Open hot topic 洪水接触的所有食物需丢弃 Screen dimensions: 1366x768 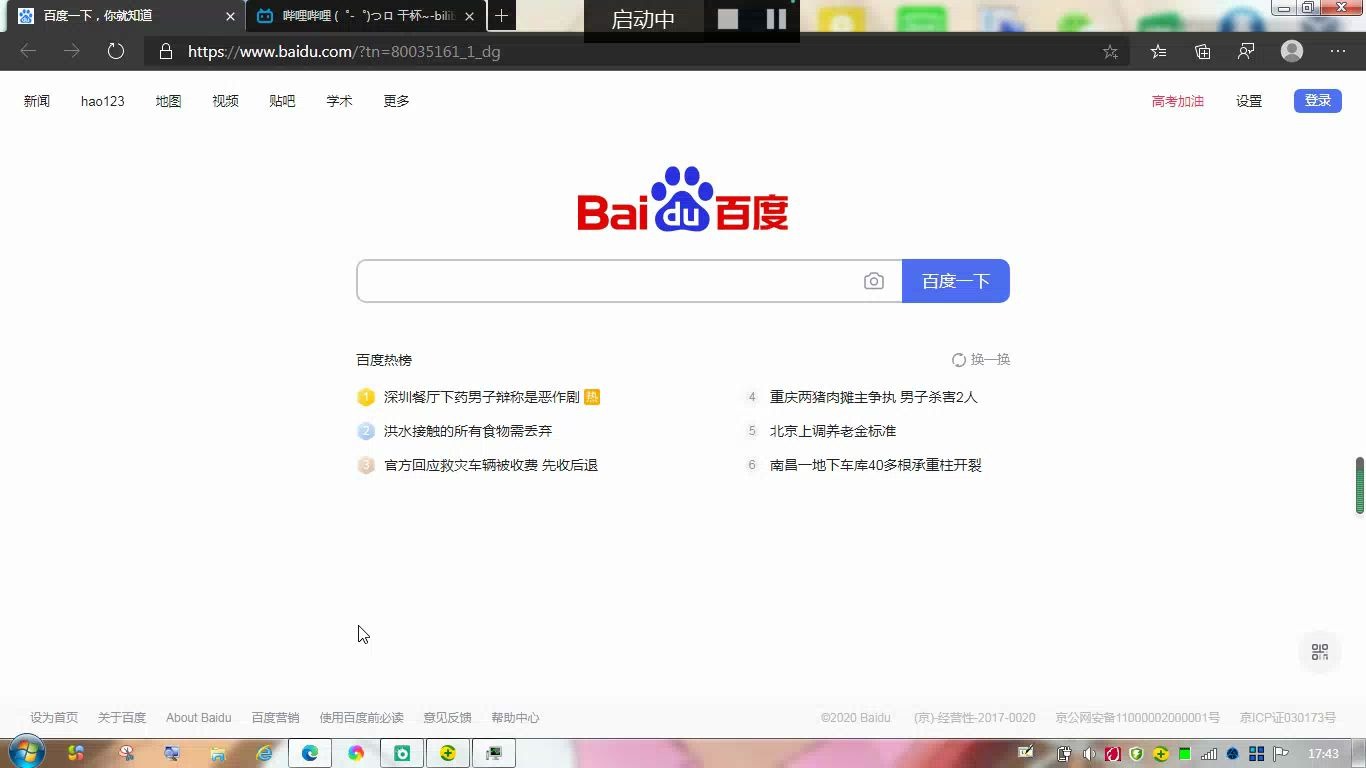tap(468, 431)
